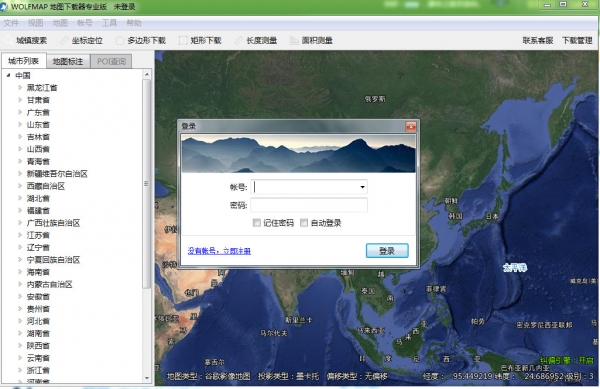The width and height of the screenshot is (600, 389).
Task: Expand the 吉林省 tree node
Action: point(20,137)
